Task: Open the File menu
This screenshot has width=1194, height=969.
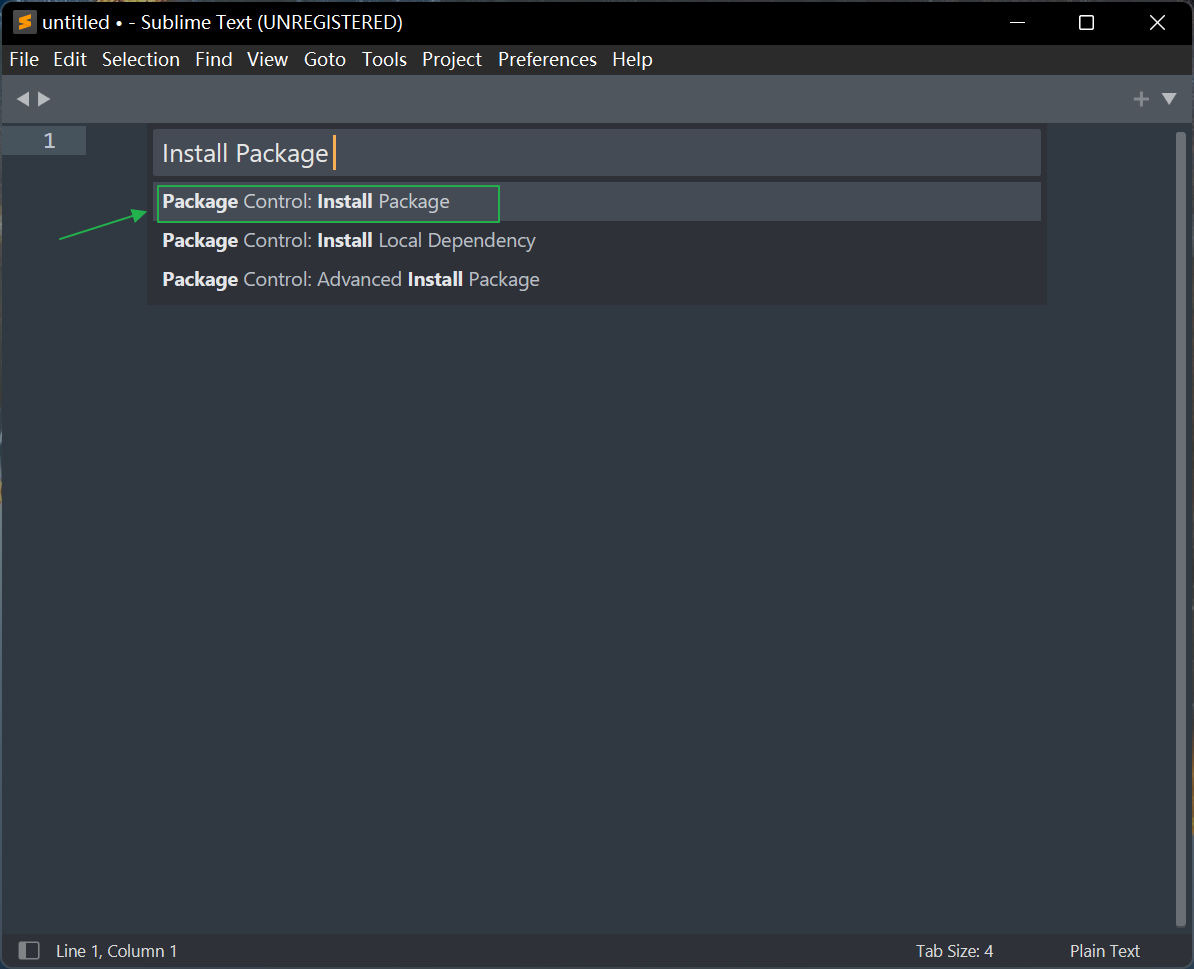Action: (x=24, y=59)
